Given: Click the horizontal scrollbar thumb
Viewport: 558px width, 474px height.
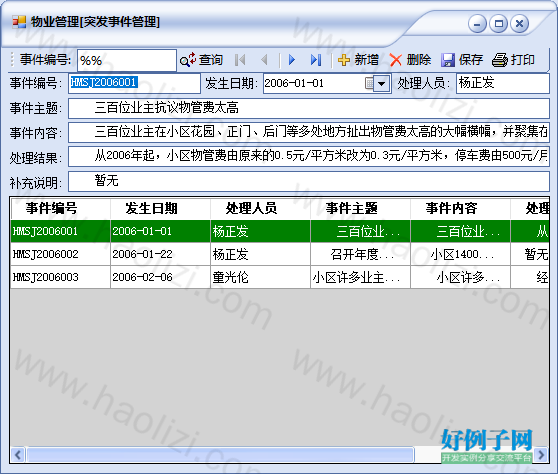Looking at the screenshot, I should point(220,455).
